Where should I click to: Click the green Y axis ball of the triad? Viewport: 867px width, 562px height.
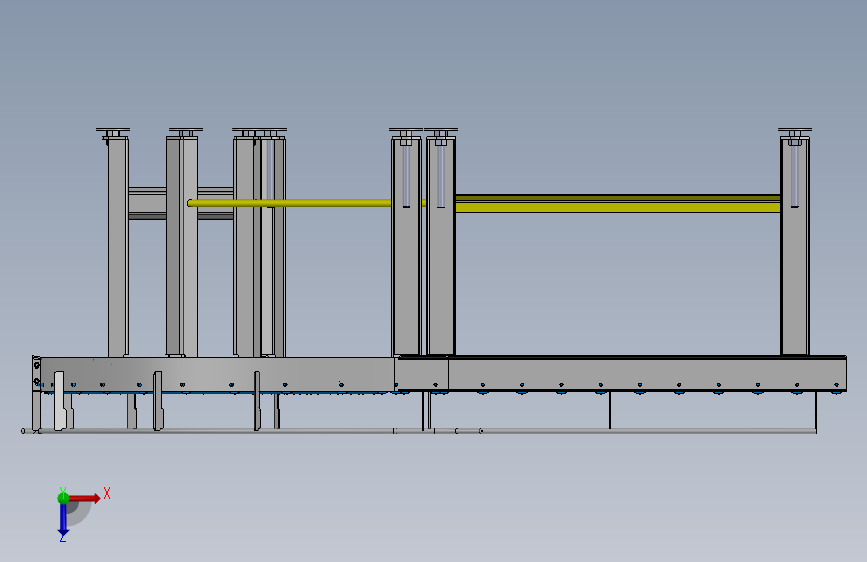[63, 498]
